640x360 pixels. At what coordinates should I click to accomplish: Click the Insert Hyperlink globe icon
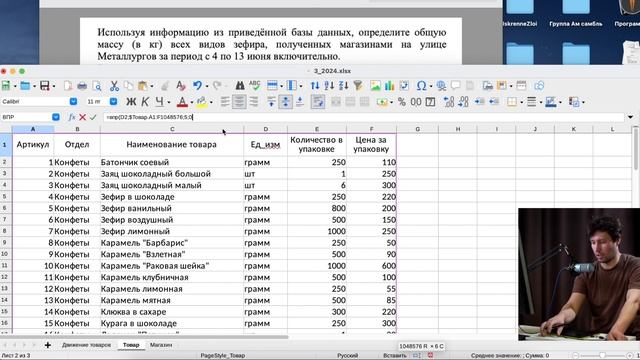coord(441,86)
